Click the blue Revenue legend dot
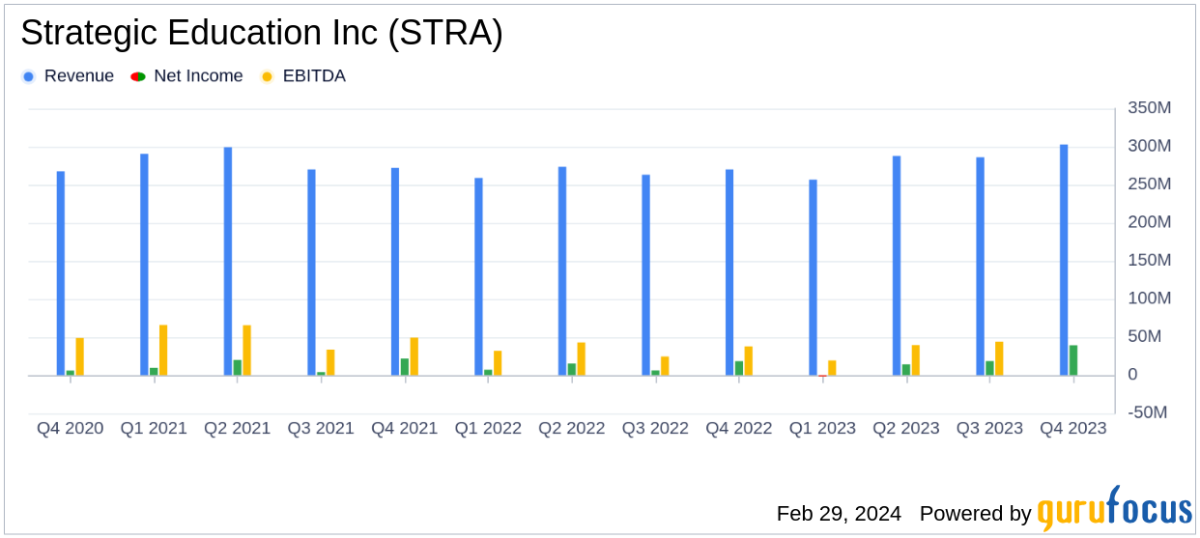The width and height of the screenshot is (1200, 538). pos(29,77)
